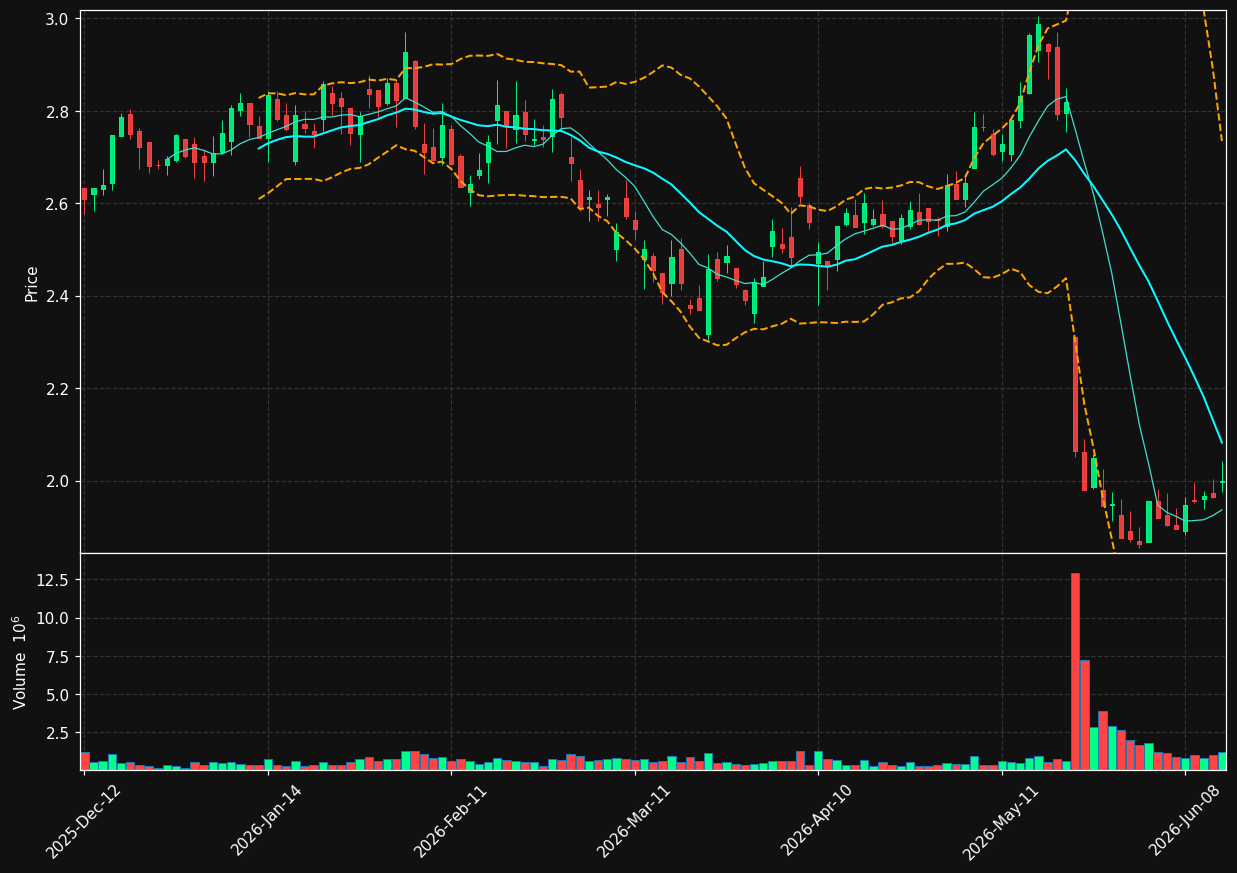Click the Volume axis title
1237x873 pixels.
pyautogui.click(x=20, y=662)
